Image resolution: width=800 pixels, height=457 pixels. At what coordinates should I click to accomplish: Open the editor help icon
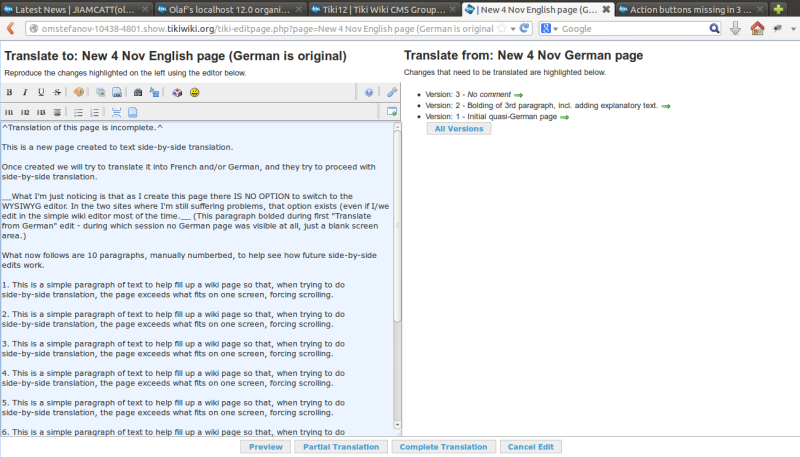pos(369,92)
